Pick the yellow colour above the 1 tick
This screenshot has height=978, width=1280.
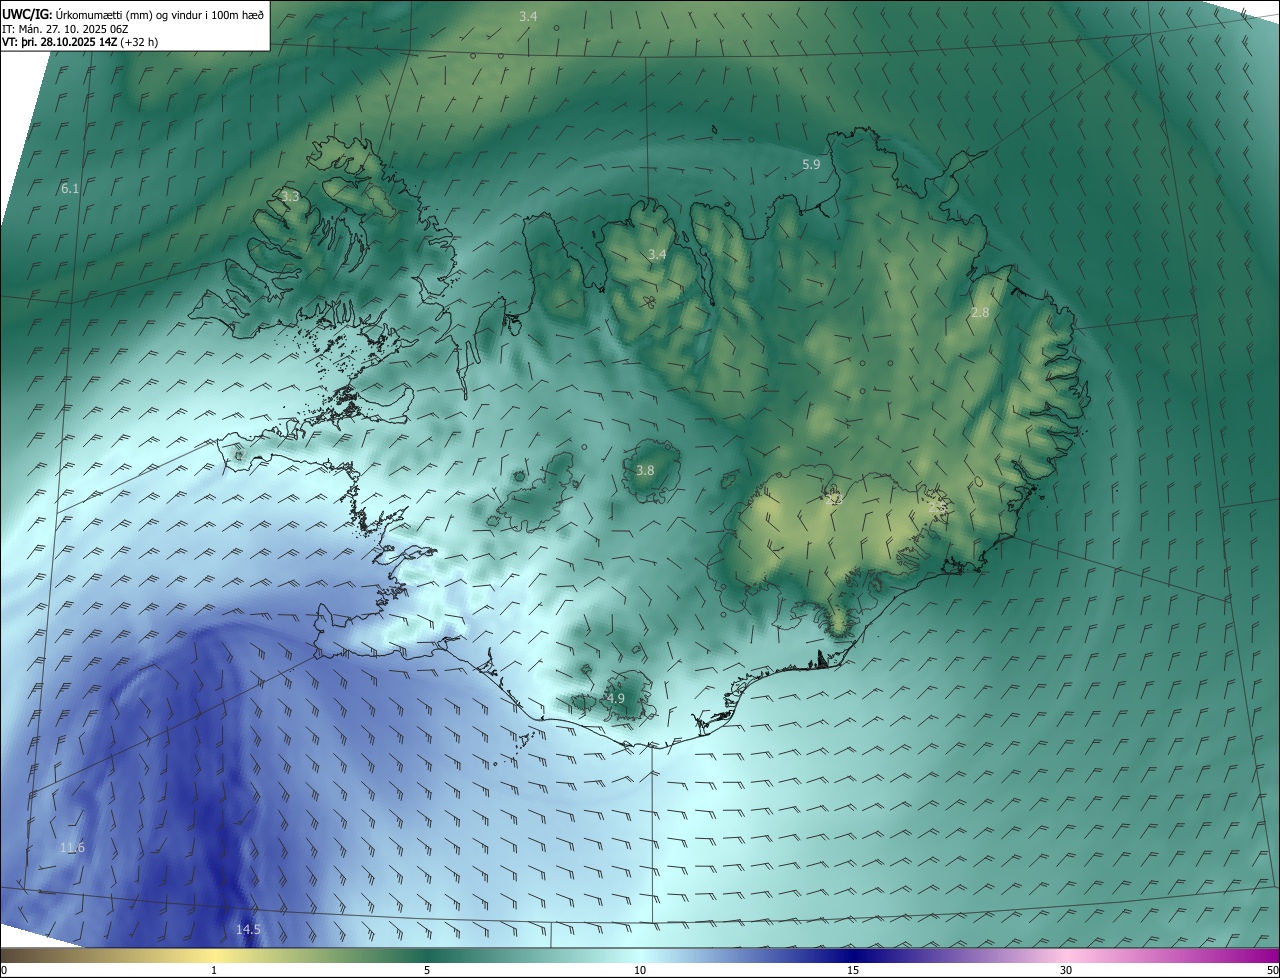tap(214, 955)
